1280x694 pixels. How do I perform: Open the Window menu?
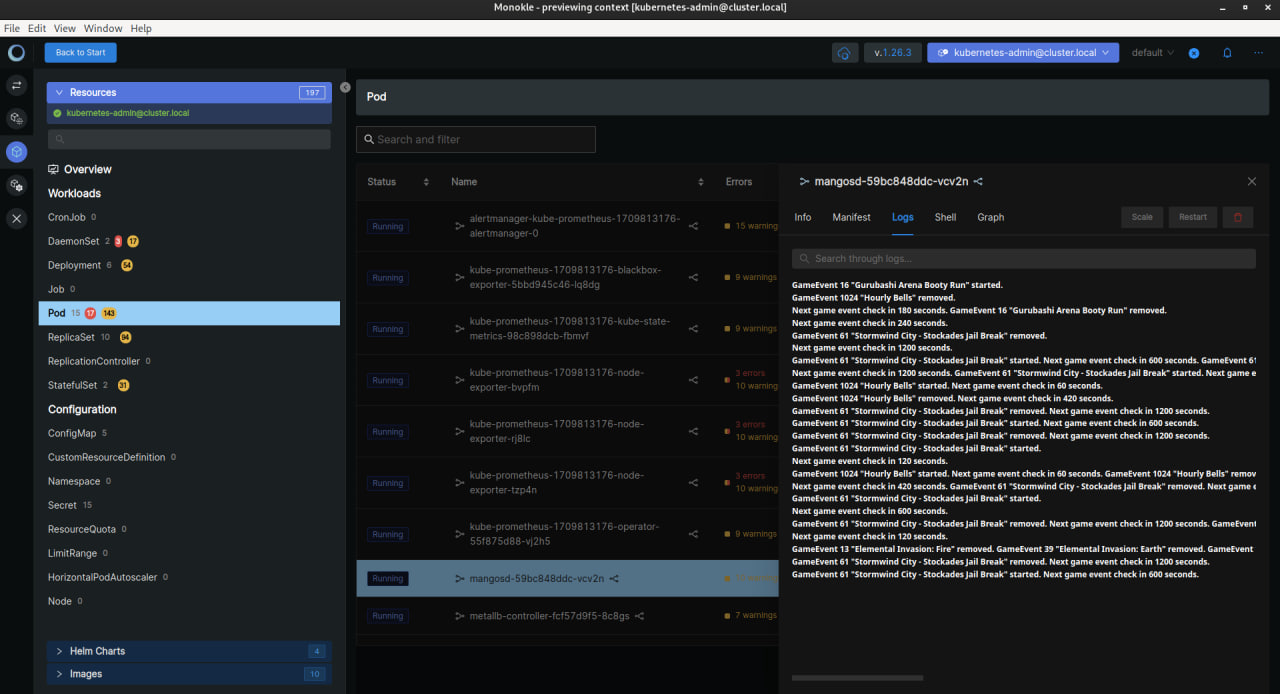point(103,28)
